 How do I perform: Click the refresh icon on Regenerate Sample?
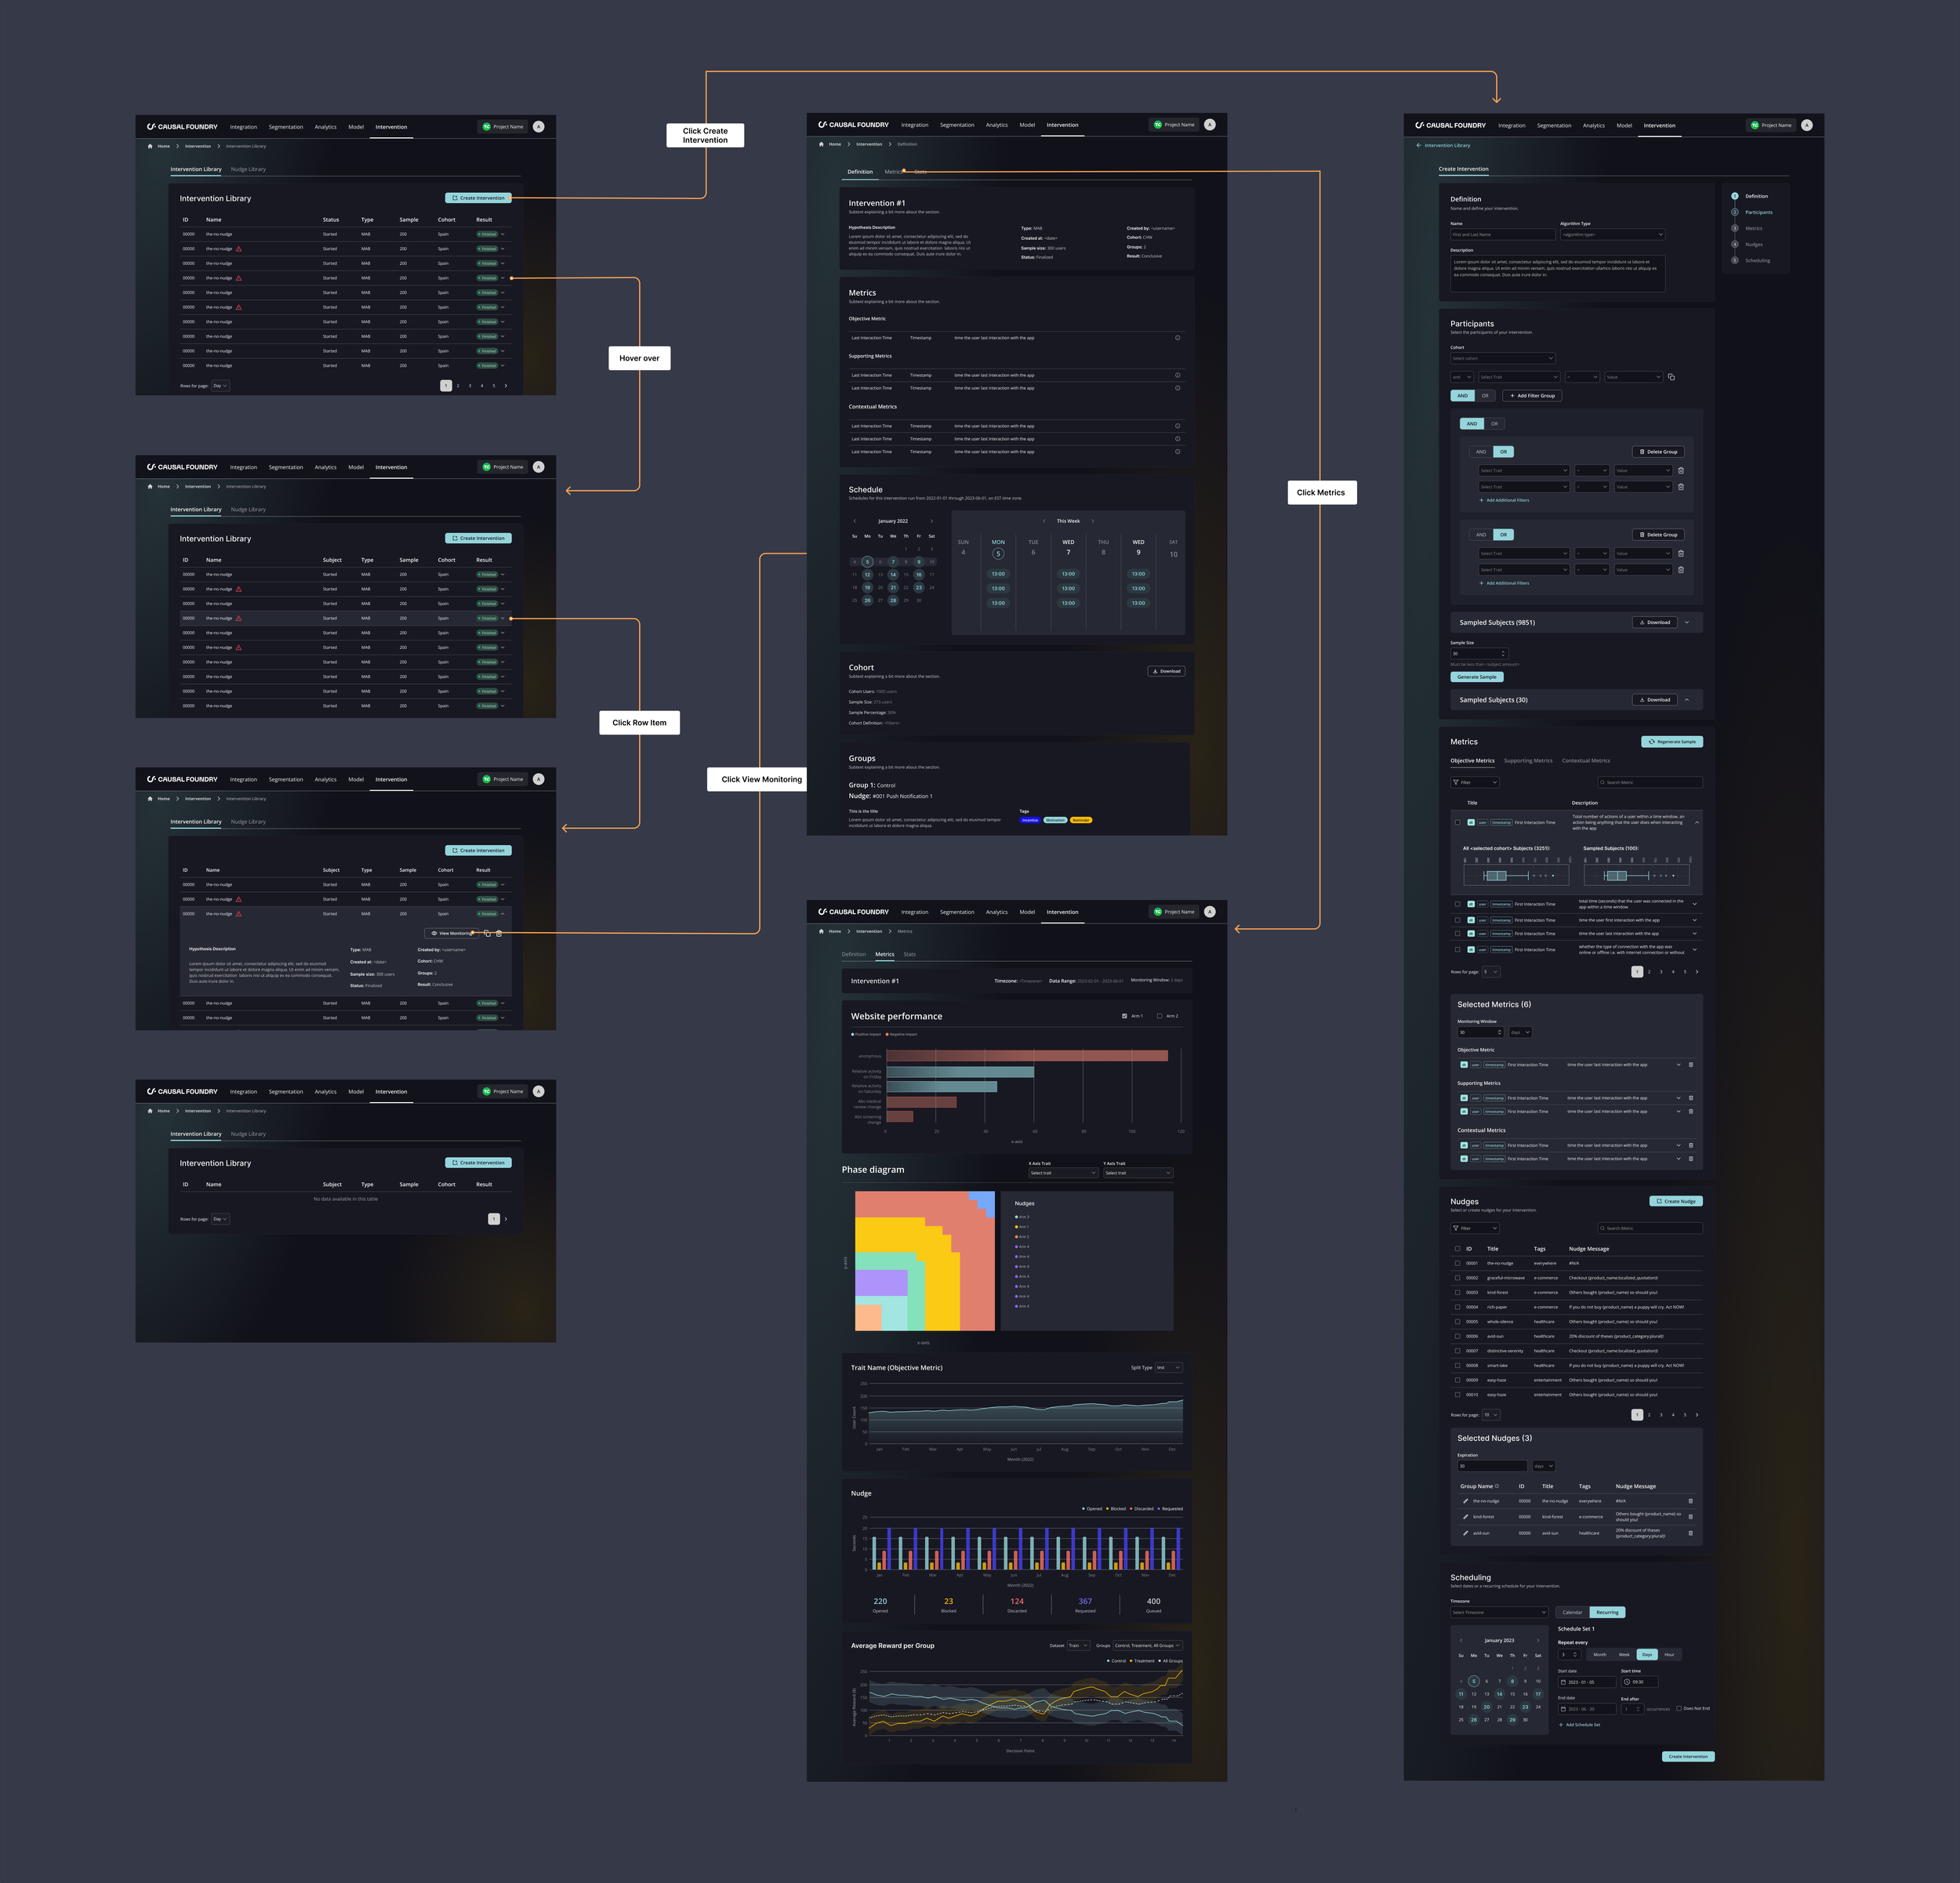click(x=1651, y=742)
